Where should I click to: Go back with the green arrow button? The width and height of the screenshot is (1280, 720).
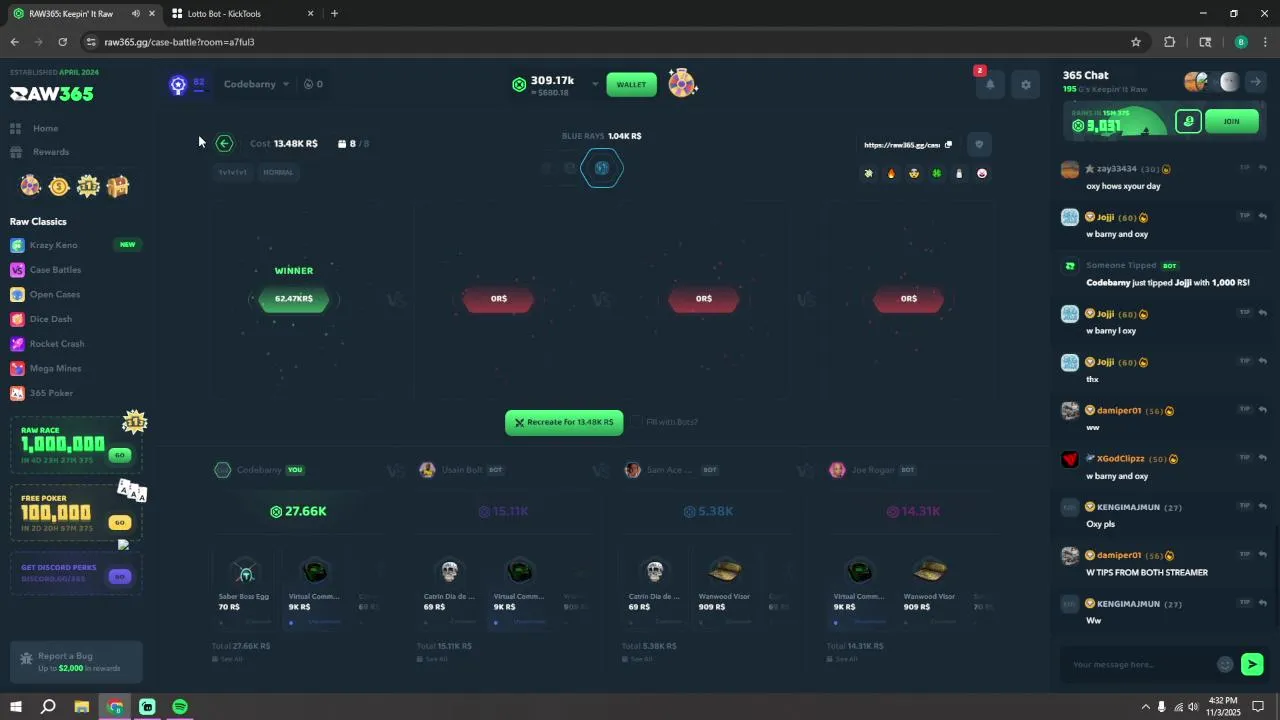tap(224, 144)
